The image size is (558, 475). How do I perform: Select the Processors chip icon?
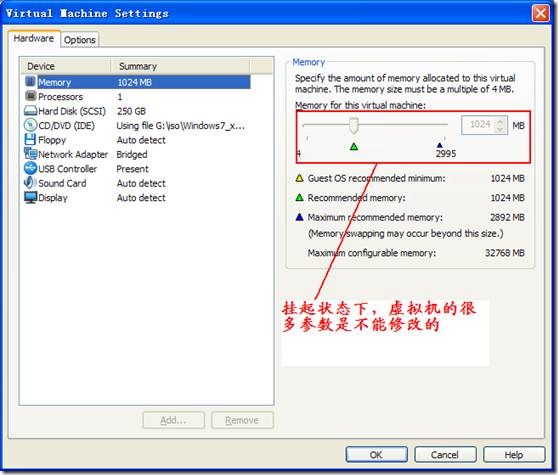[31, 96]
